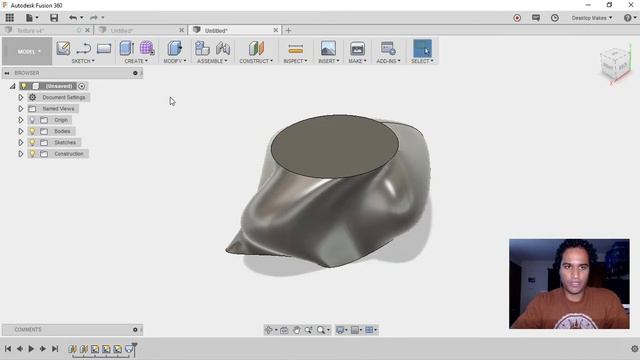Close the Texture v4 tab
The width and height of the screenshot is (640, 360).
point(87,30)
